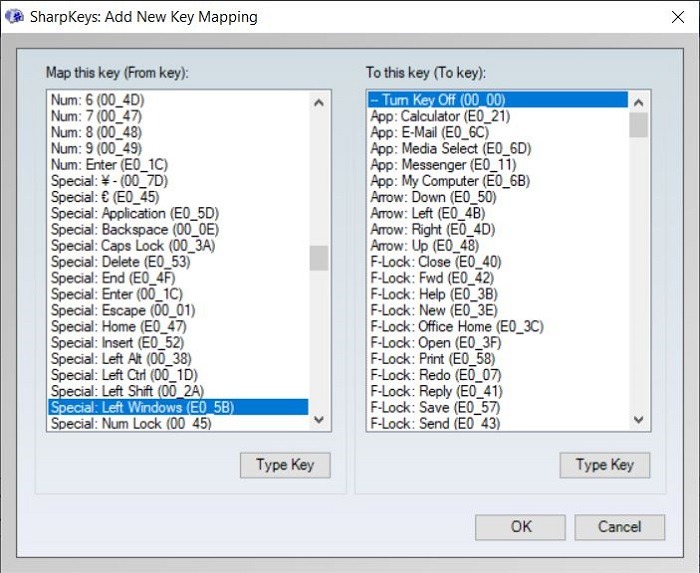Click the From list scrollbar thumb
The image size is (700, 573).
click(319, 258)
